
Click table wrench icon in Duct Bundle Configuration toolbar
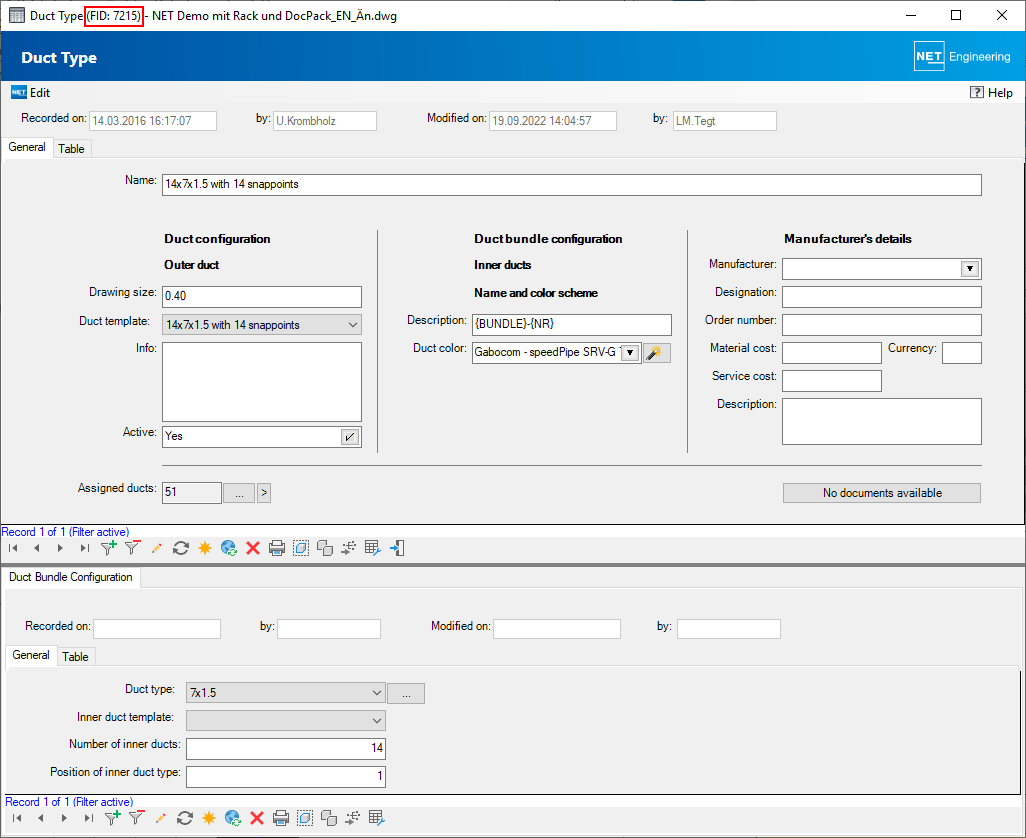click(377, 818)
